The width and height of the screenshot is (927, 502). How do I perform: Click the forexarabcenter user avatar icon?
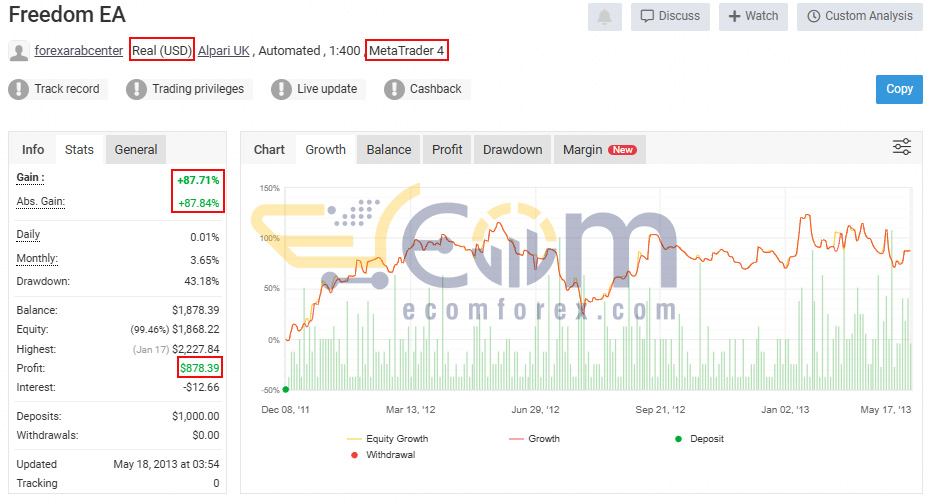pyautogui.click(x=19, y=51)
